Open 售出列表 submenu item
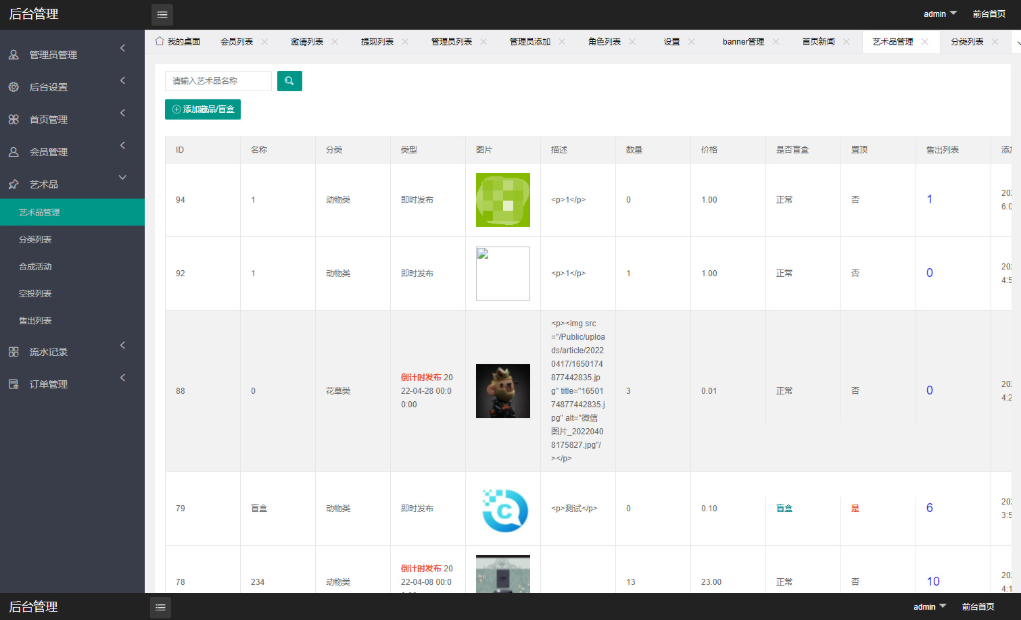Viewport: 1021px width, 620px height. click(x=35, y=320)
